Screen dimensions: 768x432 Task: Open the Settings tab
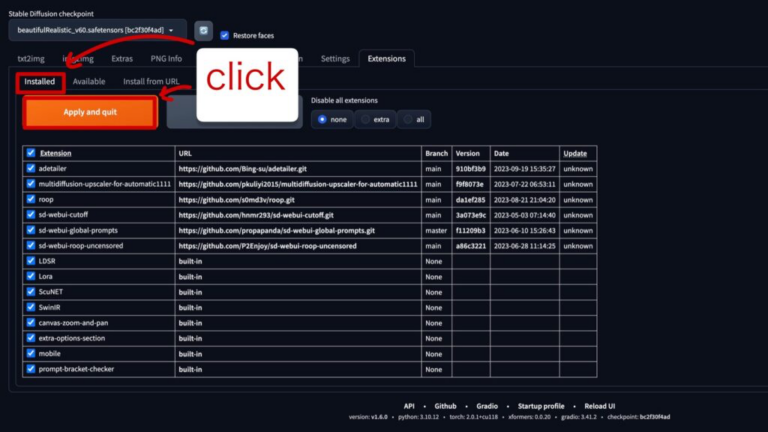335,59
